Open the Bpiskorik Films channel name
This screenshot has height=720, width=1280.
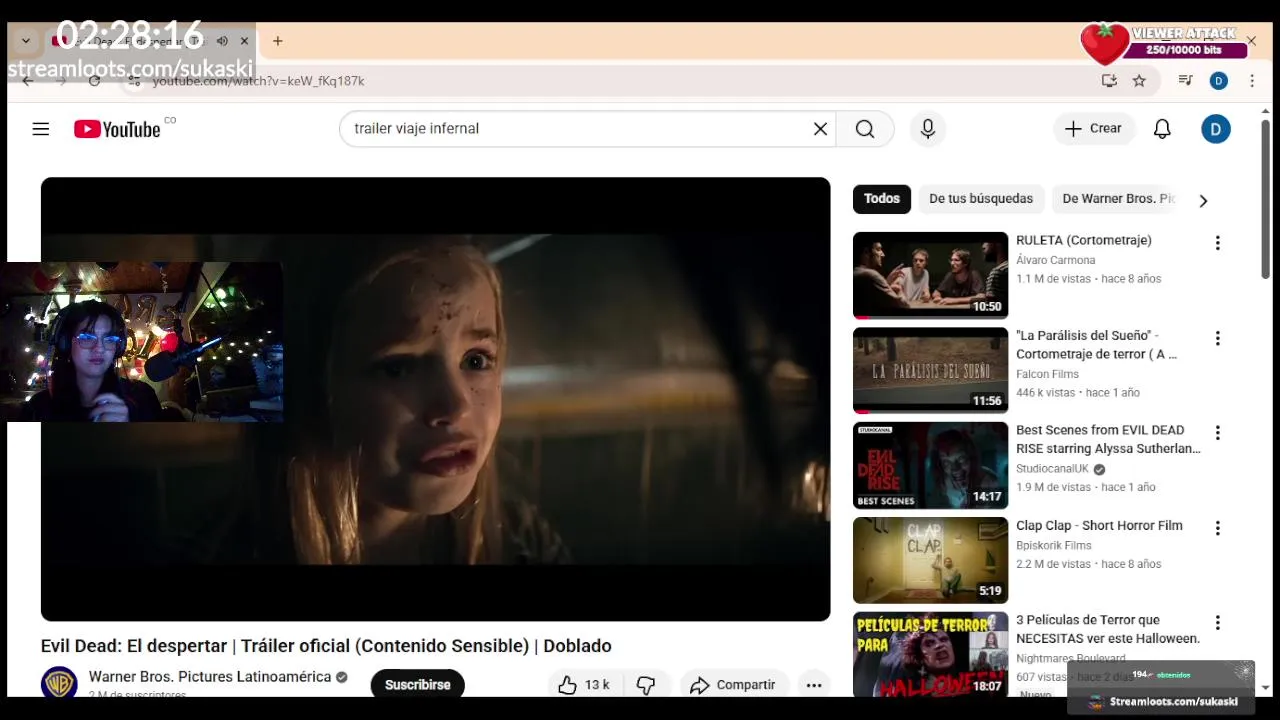[x=1053, y=545]
